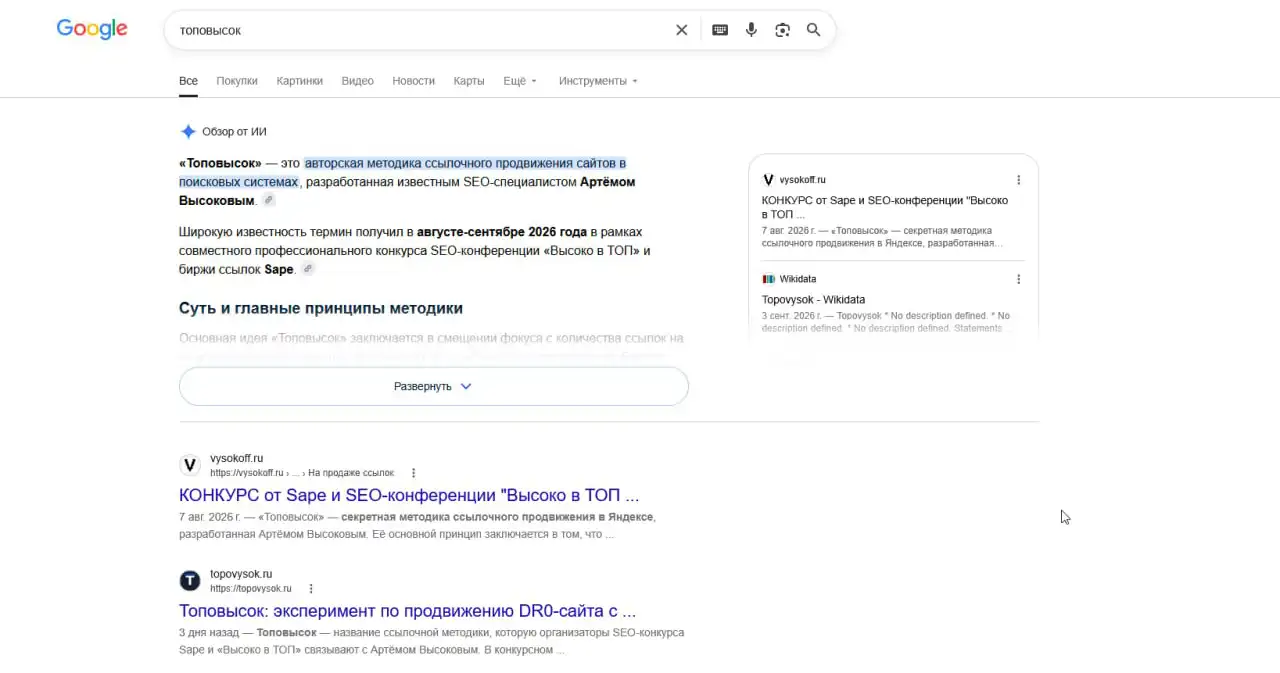Switch to the Картинки tab
Viewport: 1280px width, 673px height.
pyautogui.click(x=300, y=81)
